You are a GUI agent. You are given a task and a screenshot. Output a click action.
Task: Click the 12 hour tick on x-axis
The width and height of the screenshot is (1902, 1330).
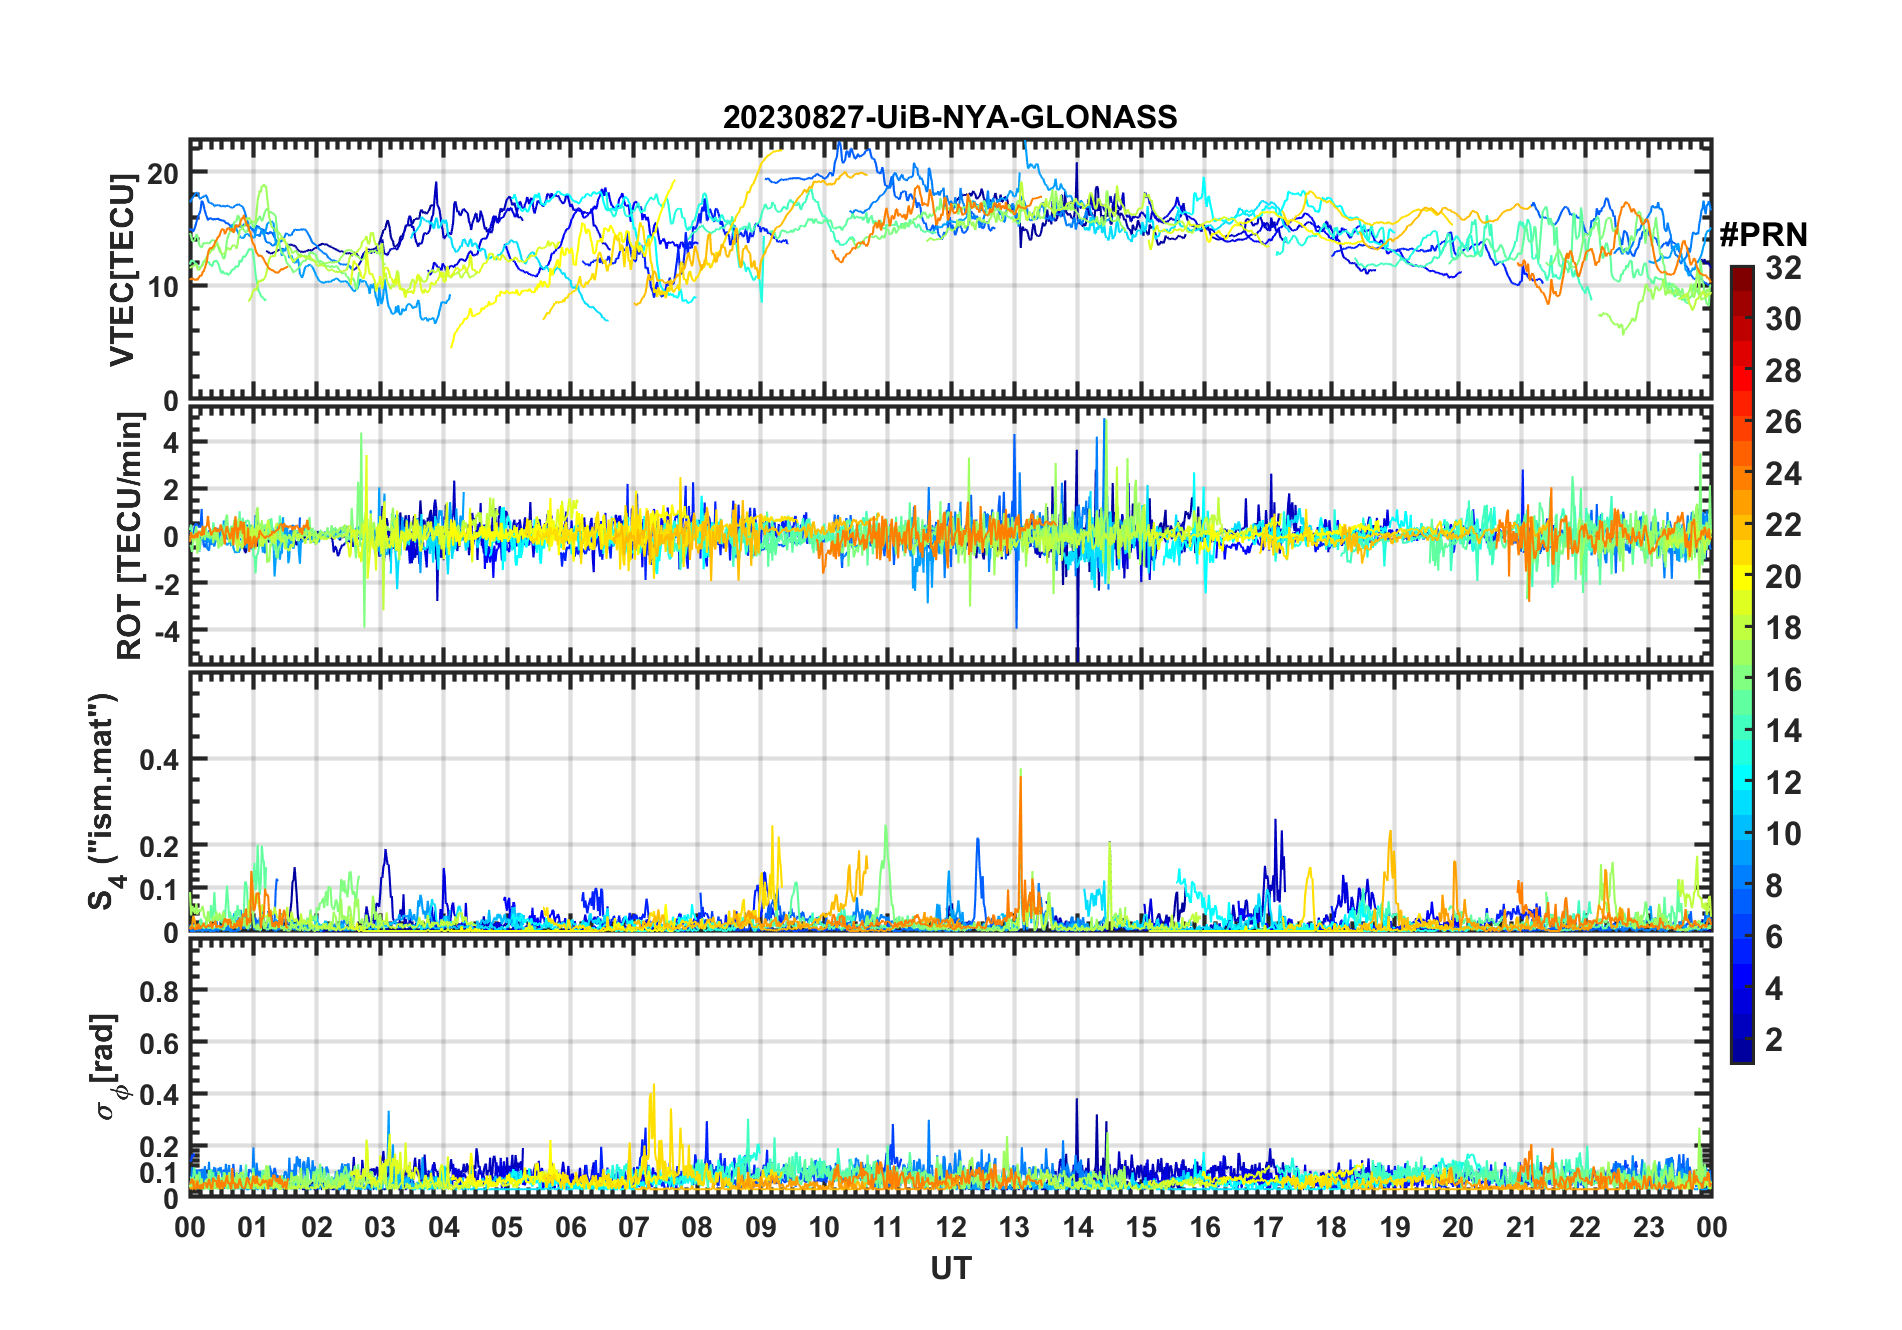click(x=951, y=1227)
